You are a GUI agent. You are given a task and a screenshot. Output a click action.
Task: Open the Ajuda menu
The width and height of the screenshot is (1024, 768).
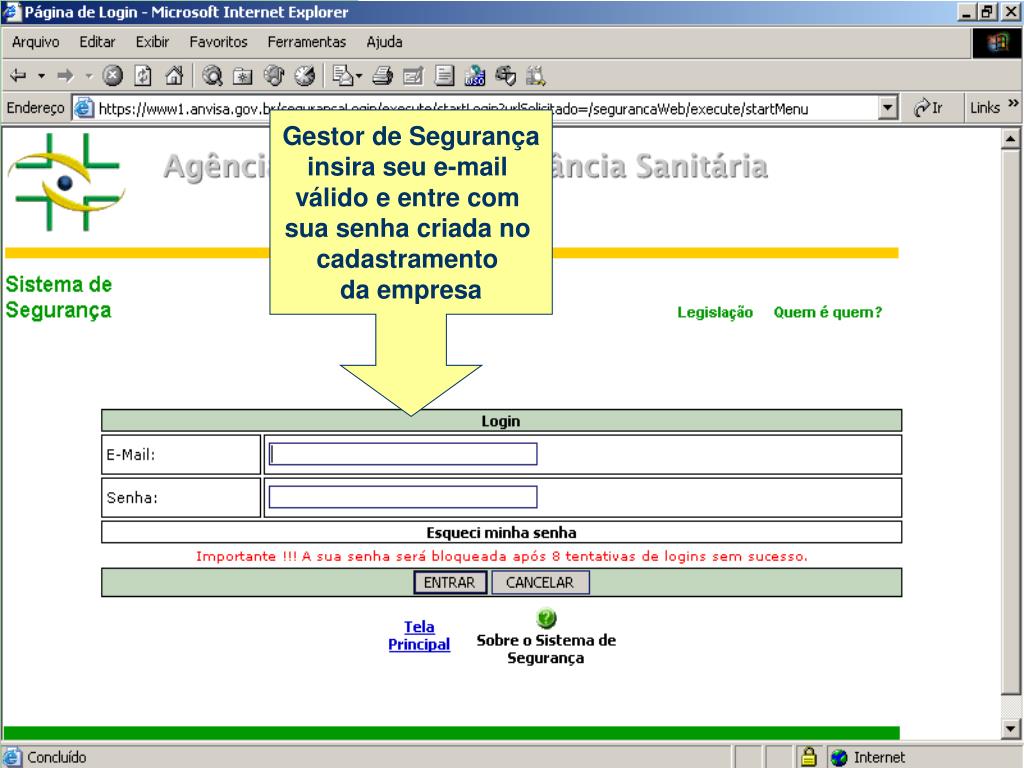click(x=384, y=42)
